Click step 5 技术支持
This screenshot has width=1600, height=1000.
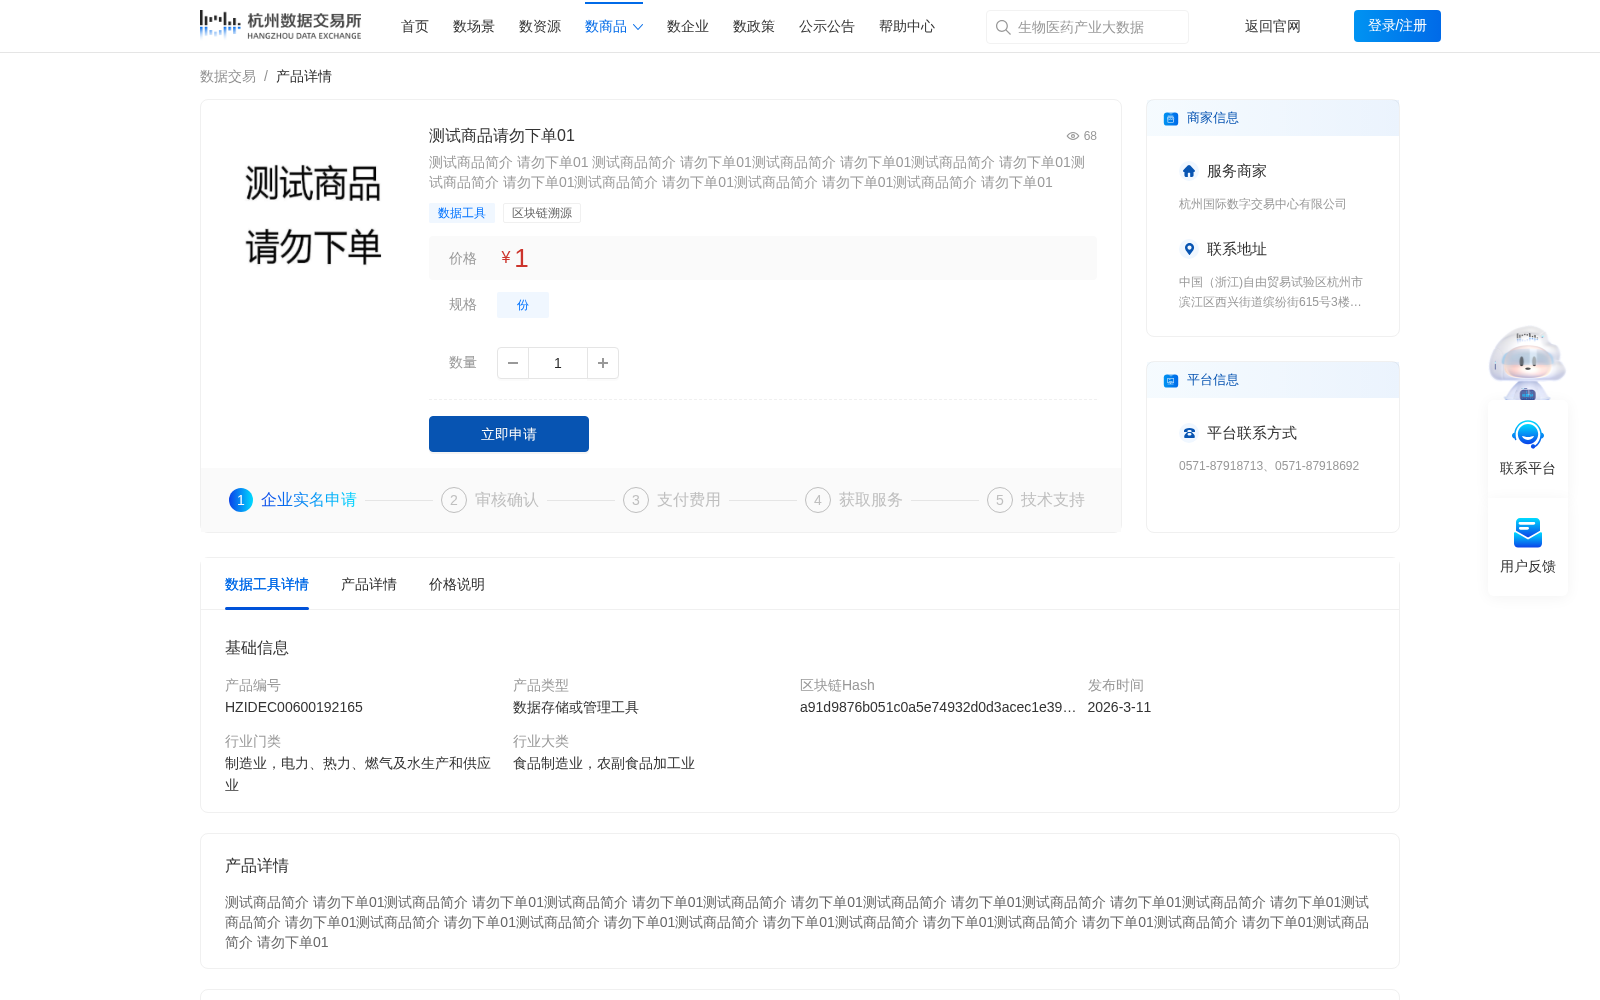pos(1036,500)
